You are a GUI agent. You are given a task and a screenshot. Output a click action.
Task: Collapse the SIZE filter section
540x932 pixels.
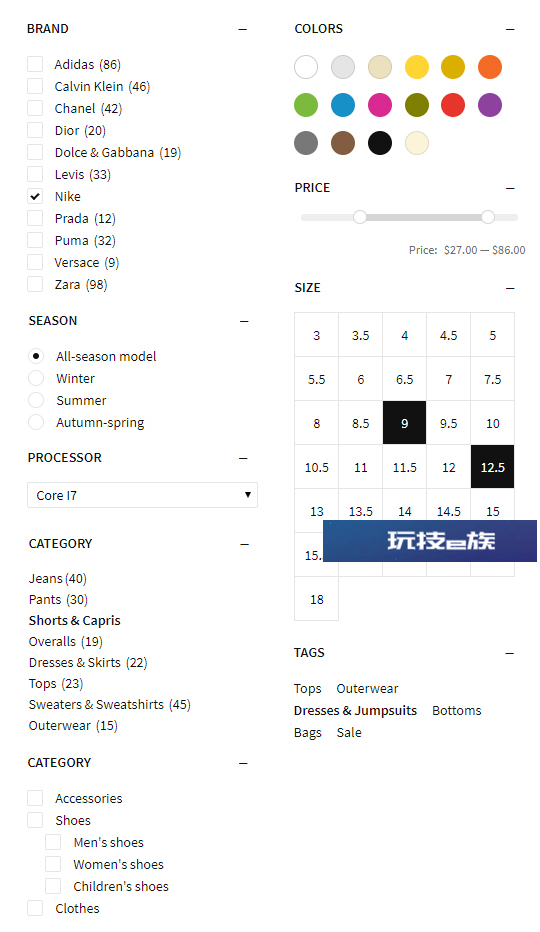pyautogui.click(x=510, y=288)
